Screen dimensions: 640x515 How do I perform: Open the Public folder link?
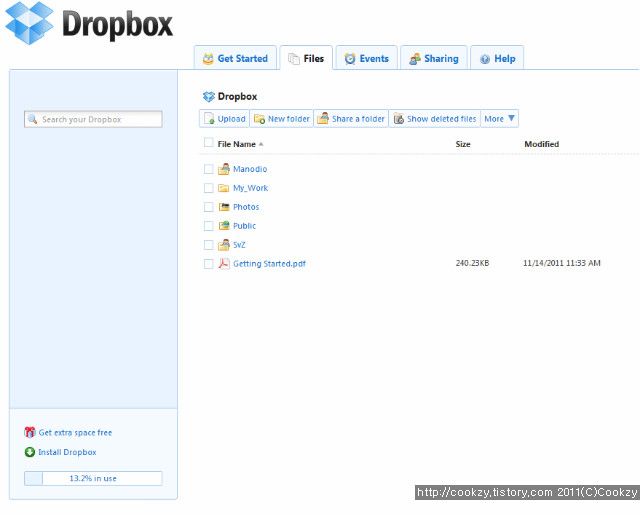(244, 226)
